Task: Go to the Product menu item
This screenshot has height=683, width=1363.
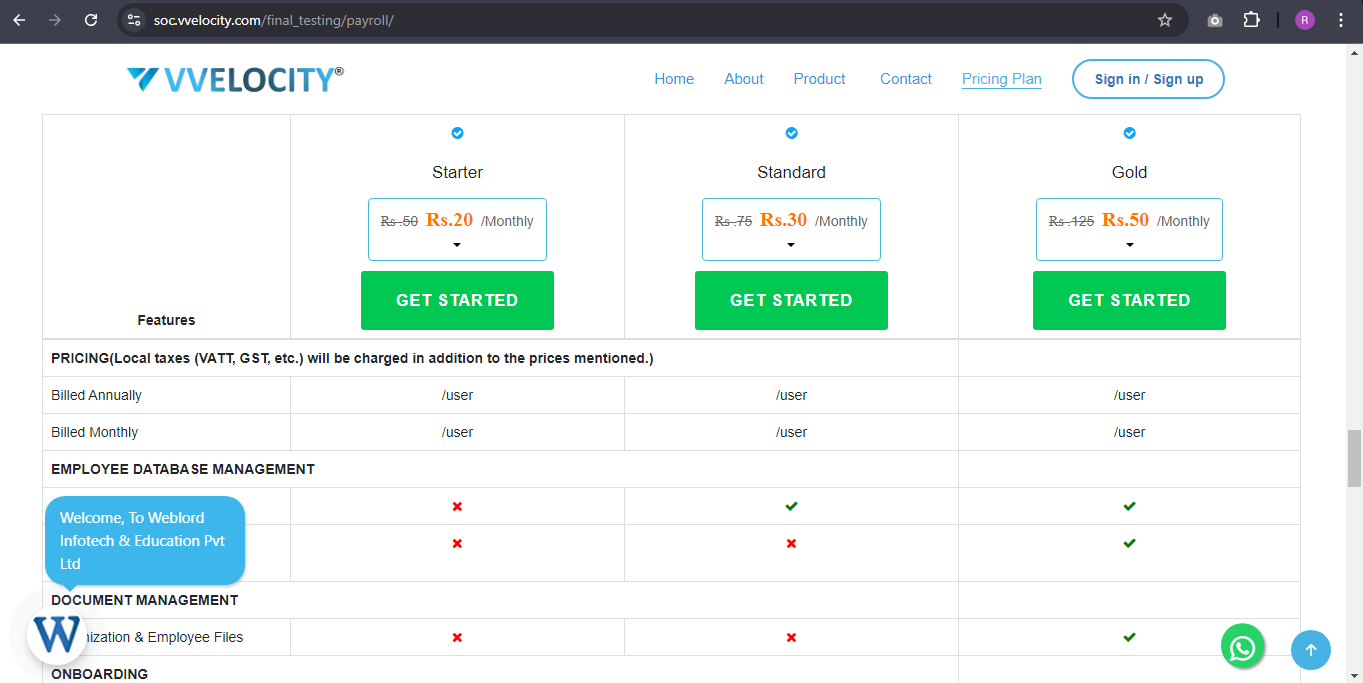Action: (x=819, y=79)
